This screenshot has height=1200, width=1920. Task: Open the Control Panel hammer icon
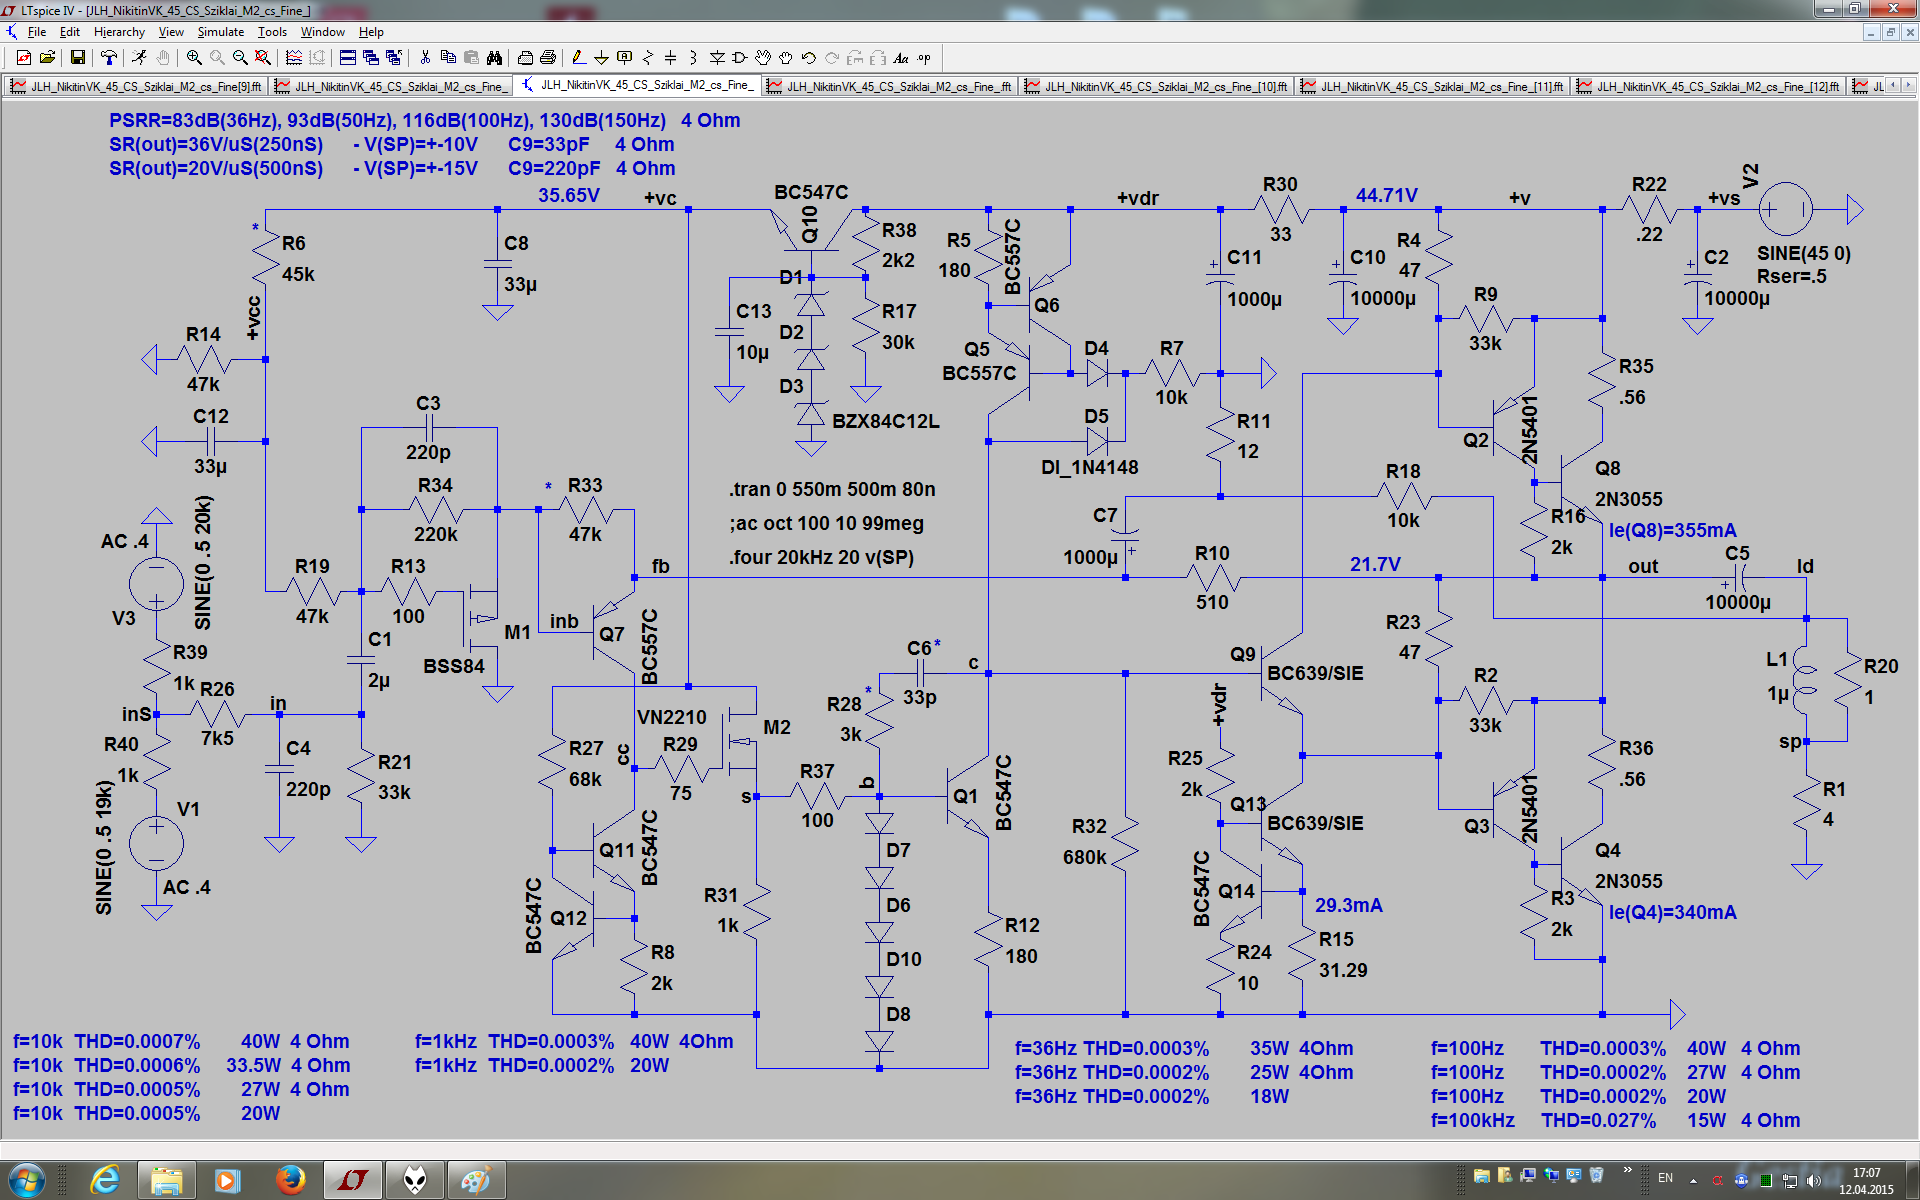pyautogui.click(x=108, y=58)
